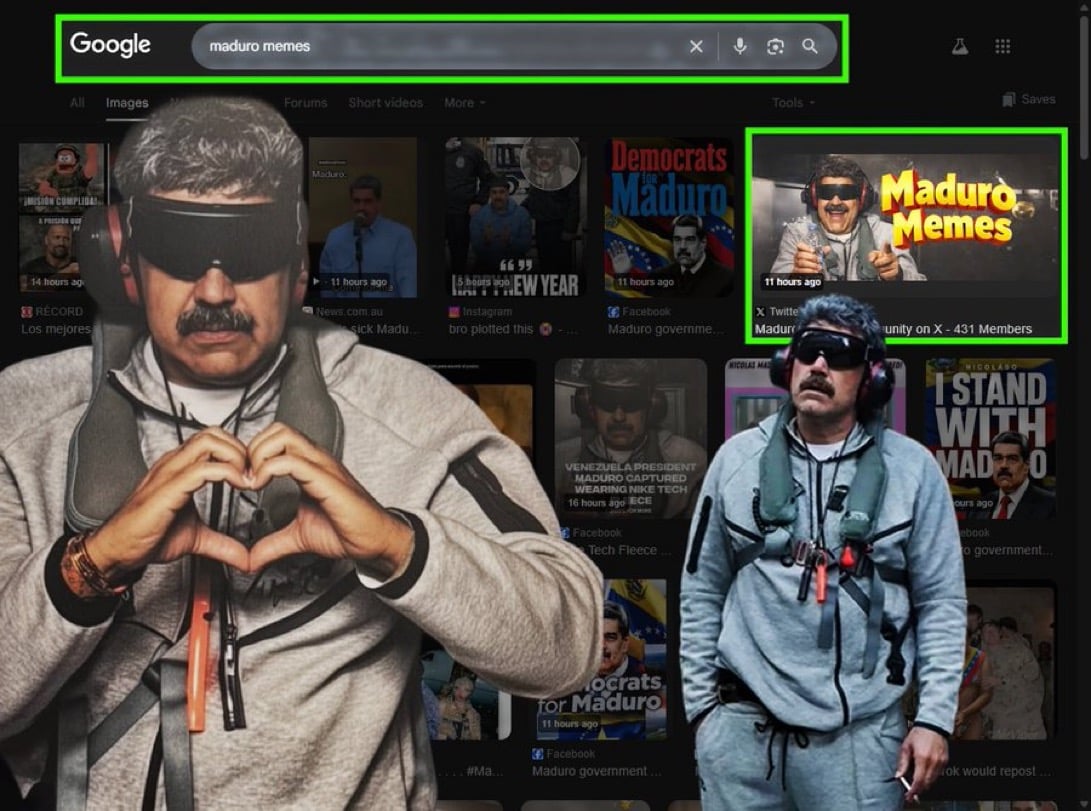
Task: Open the 'I Stand With Maduro' image
Action: pyautogui.click(x=989, y=440)
